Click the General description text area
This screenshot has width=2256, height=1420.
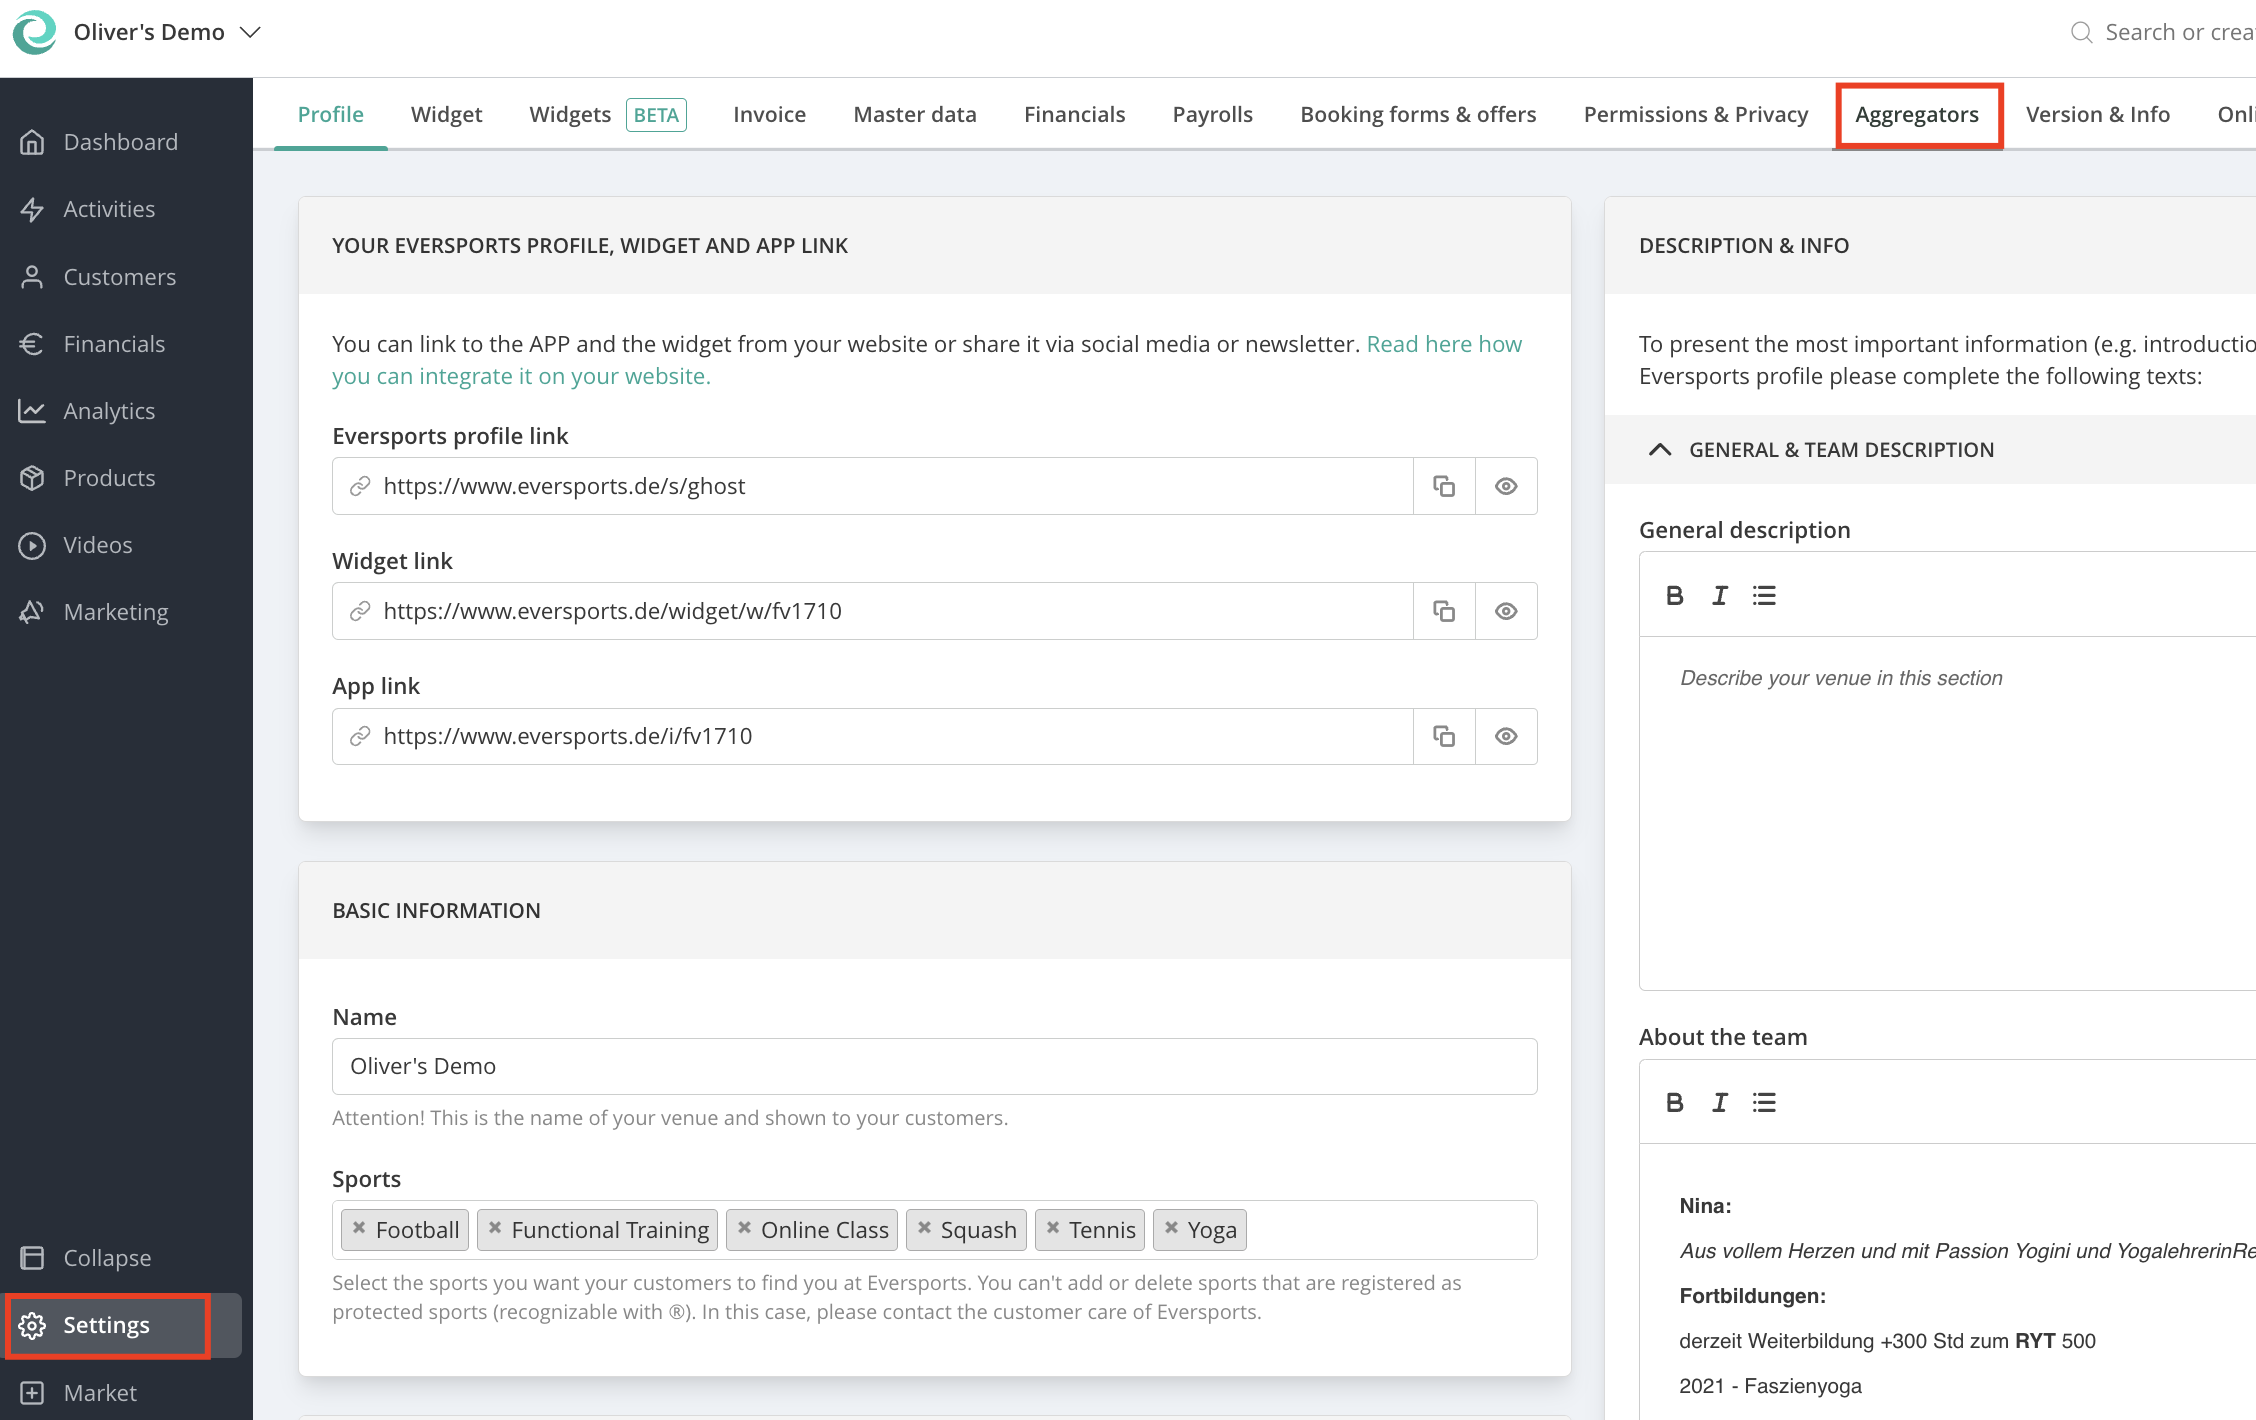[x=1948, y=812]
